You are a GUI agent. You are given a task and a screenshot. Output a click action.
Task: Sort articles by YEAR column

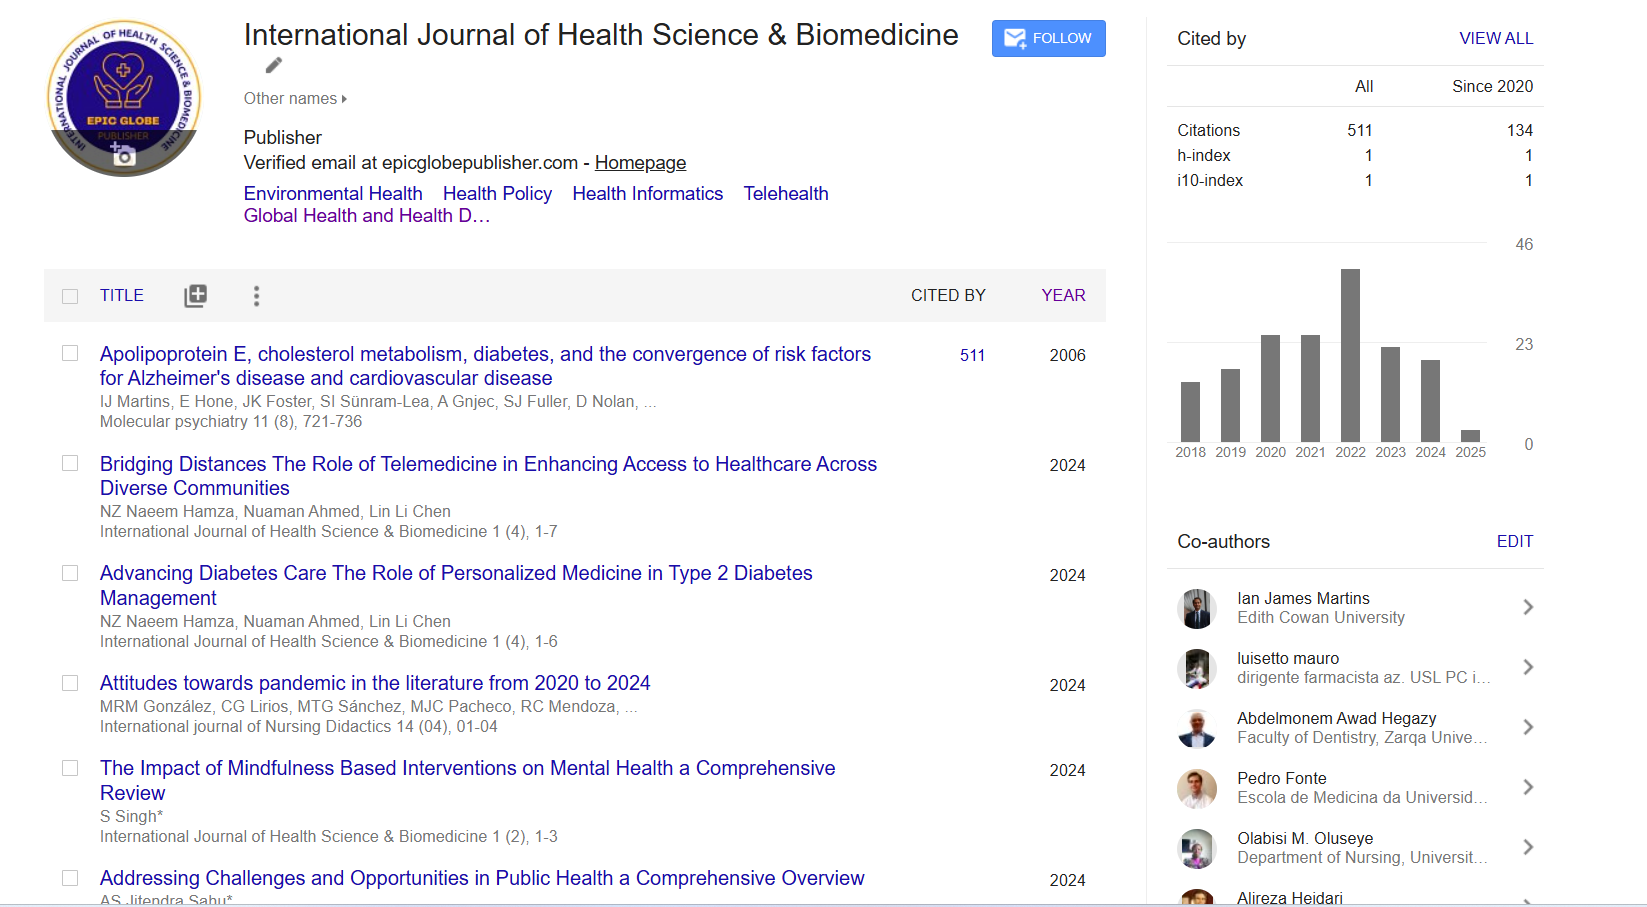click(x=1063, y=295)
